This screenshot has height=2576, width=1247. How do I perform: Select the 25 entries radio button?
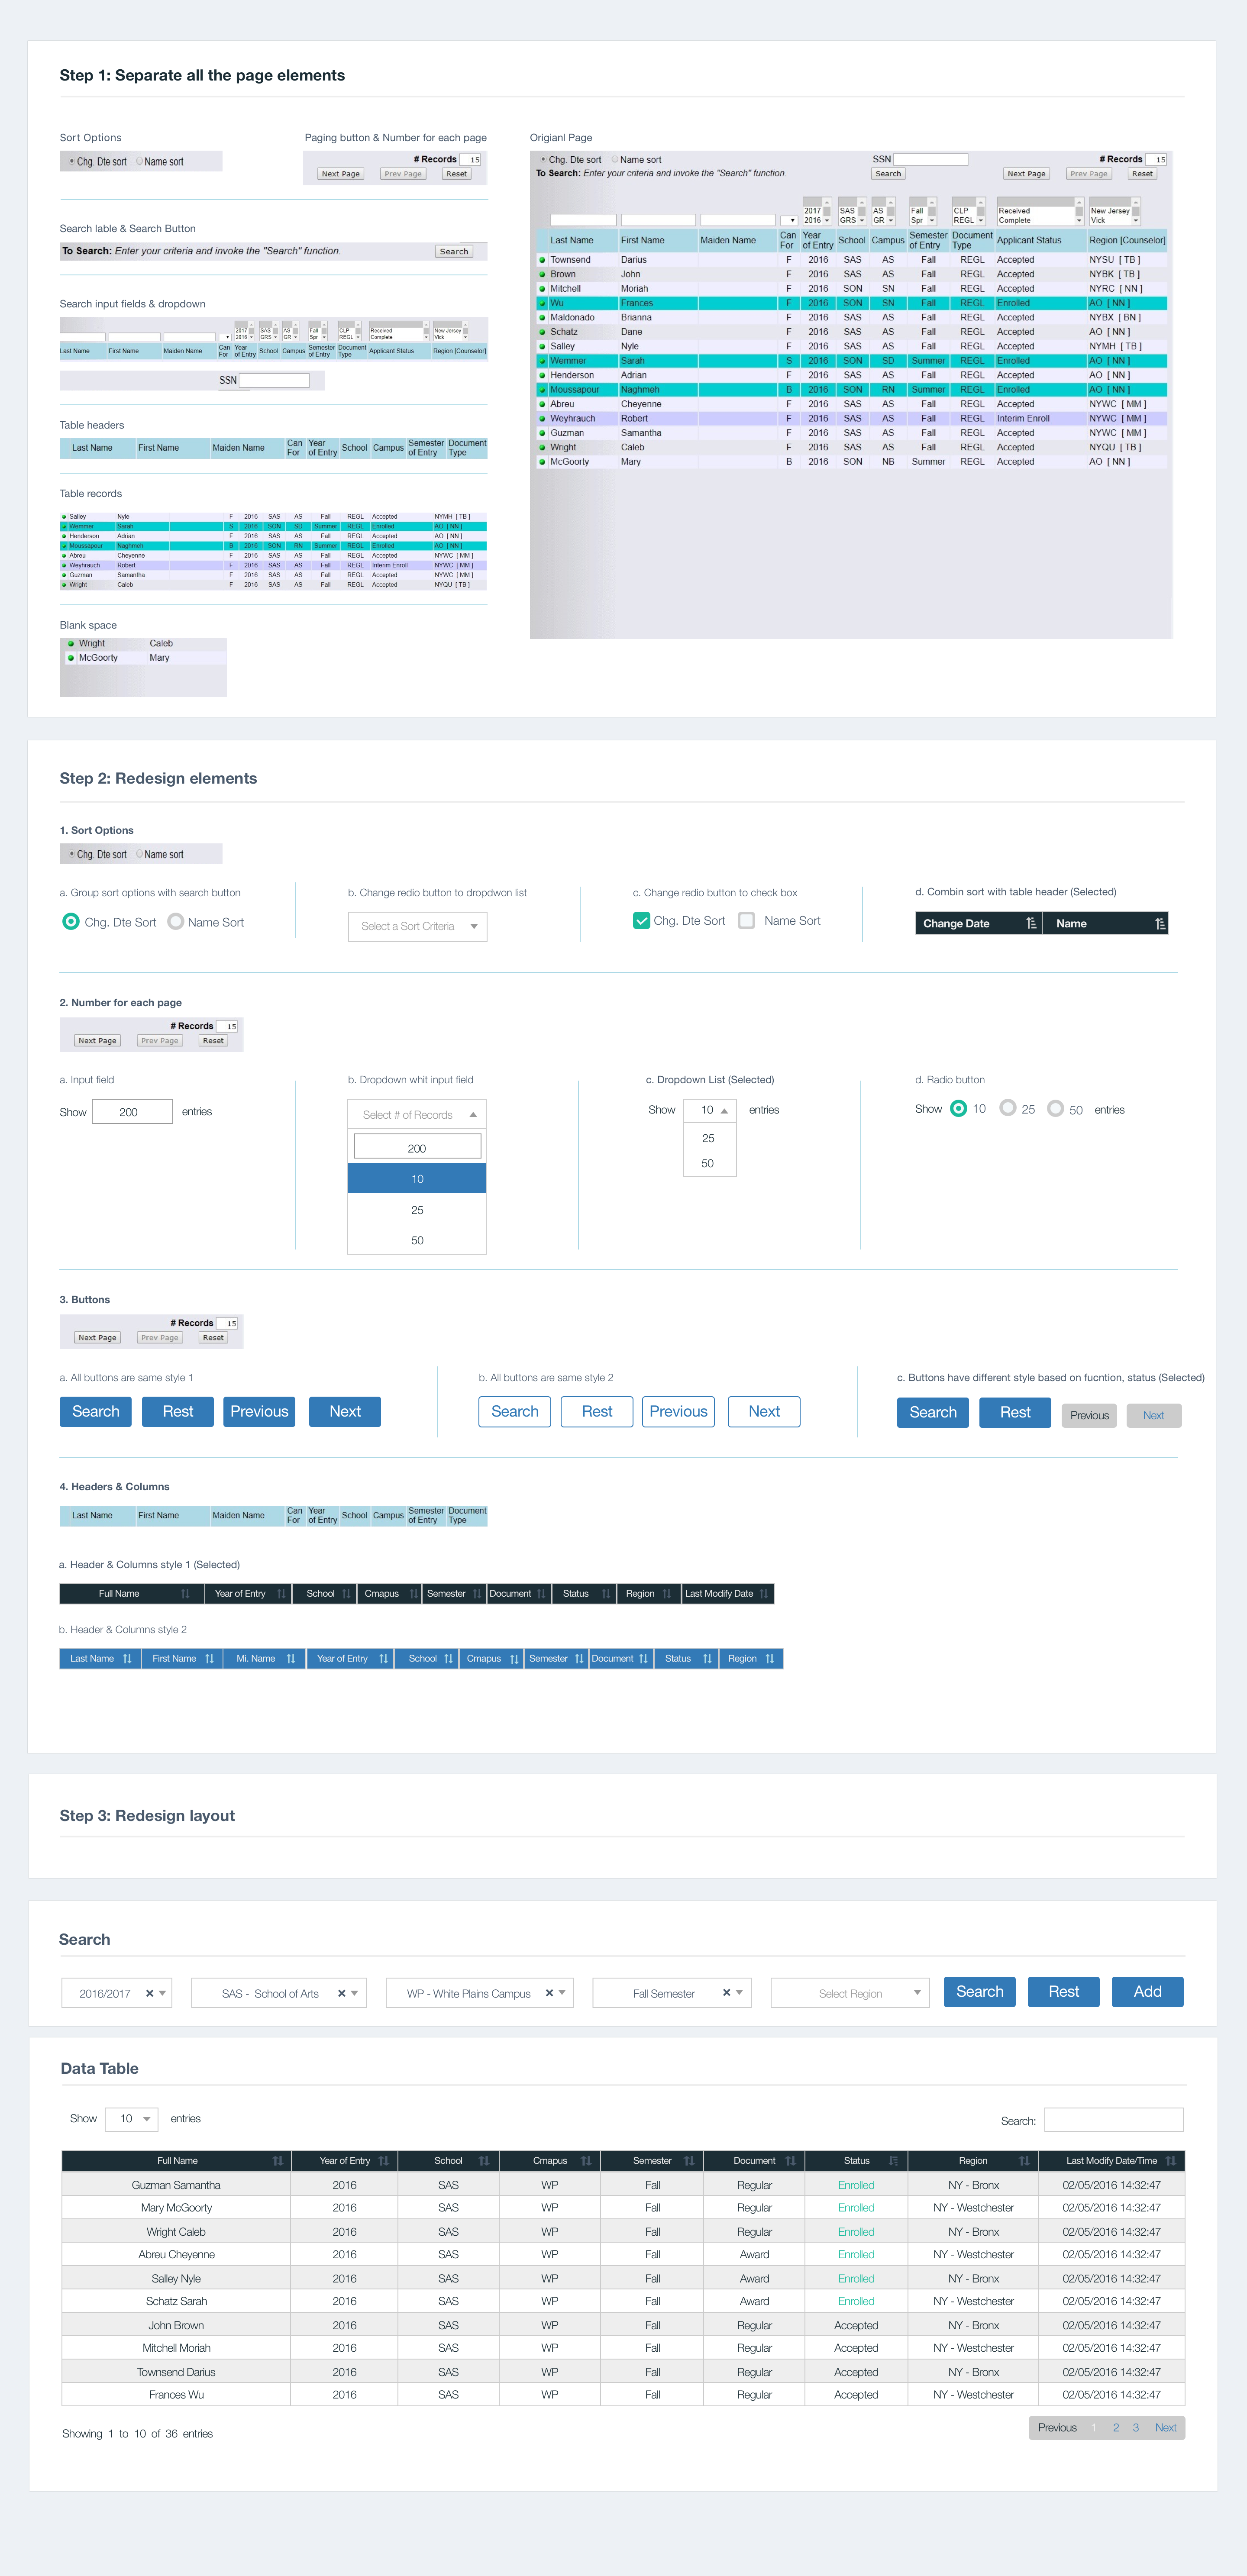coord(1008,1108)
